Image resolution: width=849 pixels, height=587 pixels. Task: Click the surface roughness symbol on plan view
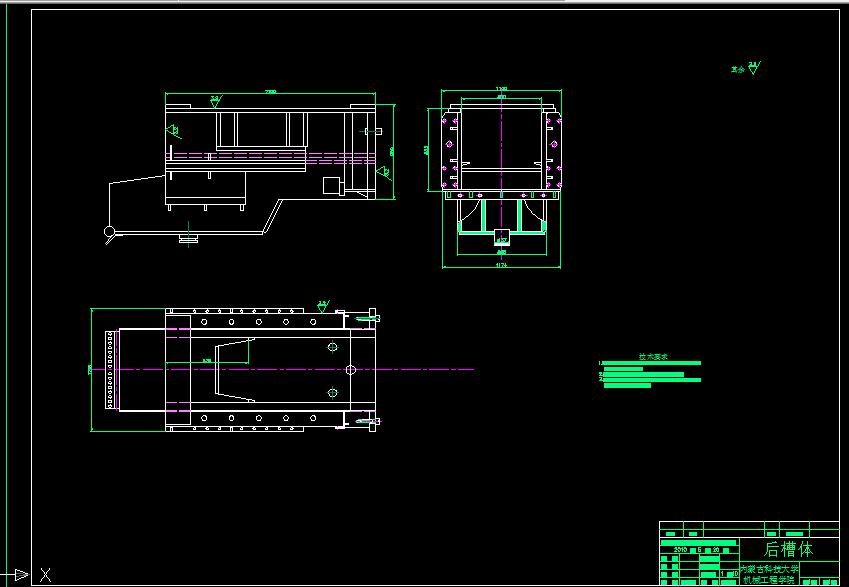tap(323, 306)
